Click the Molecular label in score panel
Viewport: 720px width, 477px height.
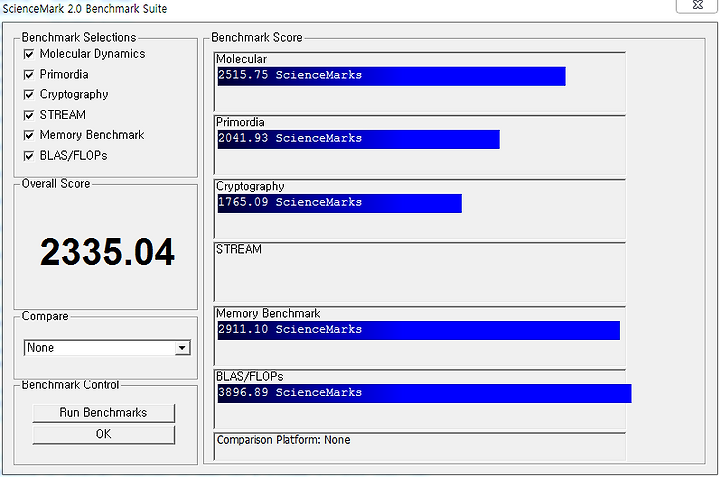tap(242, 59)
